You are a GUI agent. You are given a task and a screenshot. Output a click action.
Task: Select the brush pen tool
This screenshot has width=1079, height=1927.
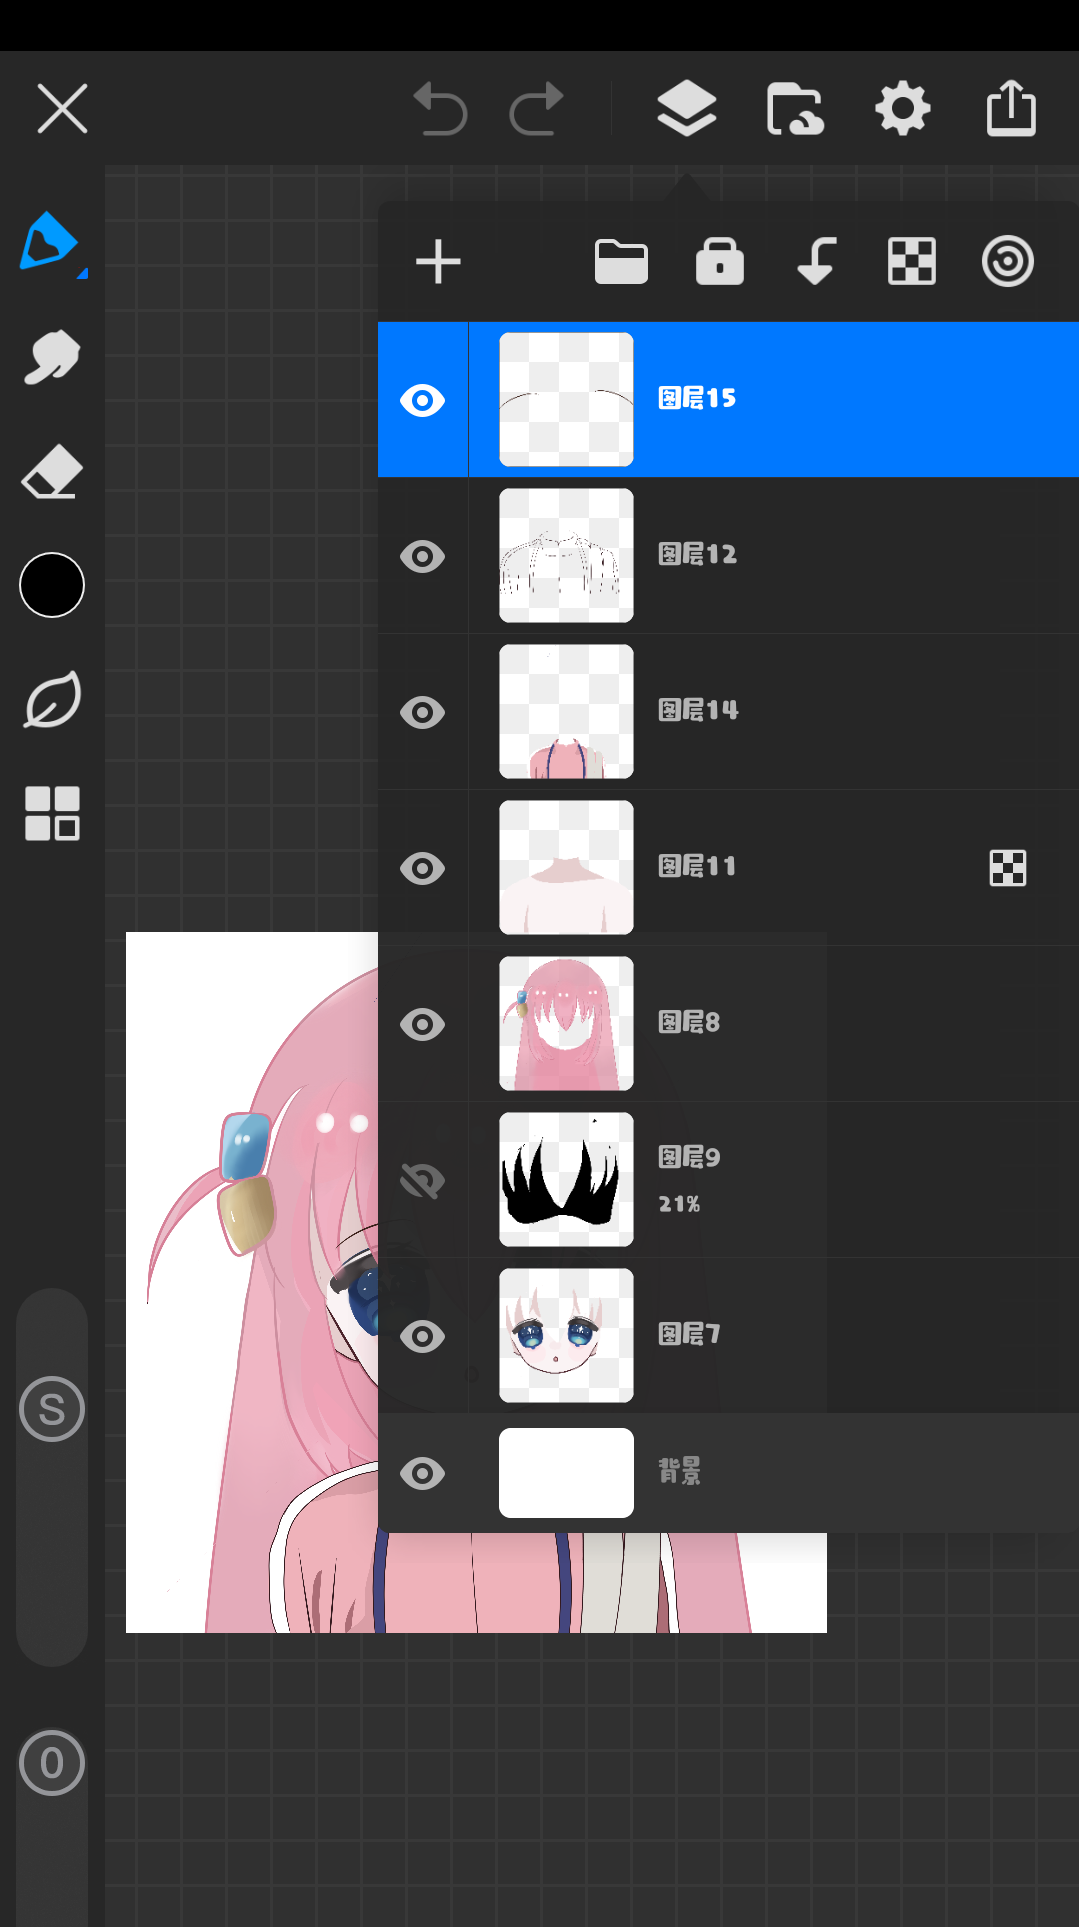click(50, 242)
